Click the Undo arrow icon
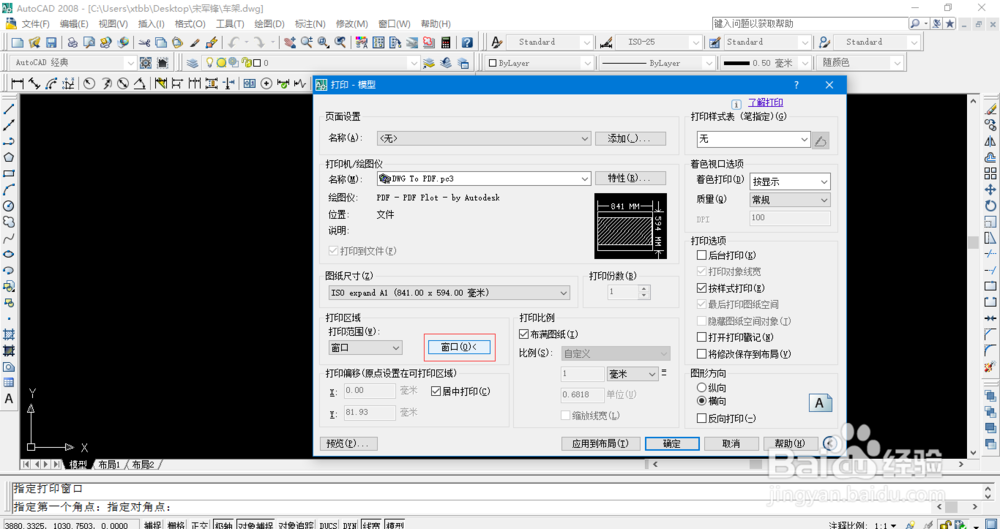 click(233, 43)
